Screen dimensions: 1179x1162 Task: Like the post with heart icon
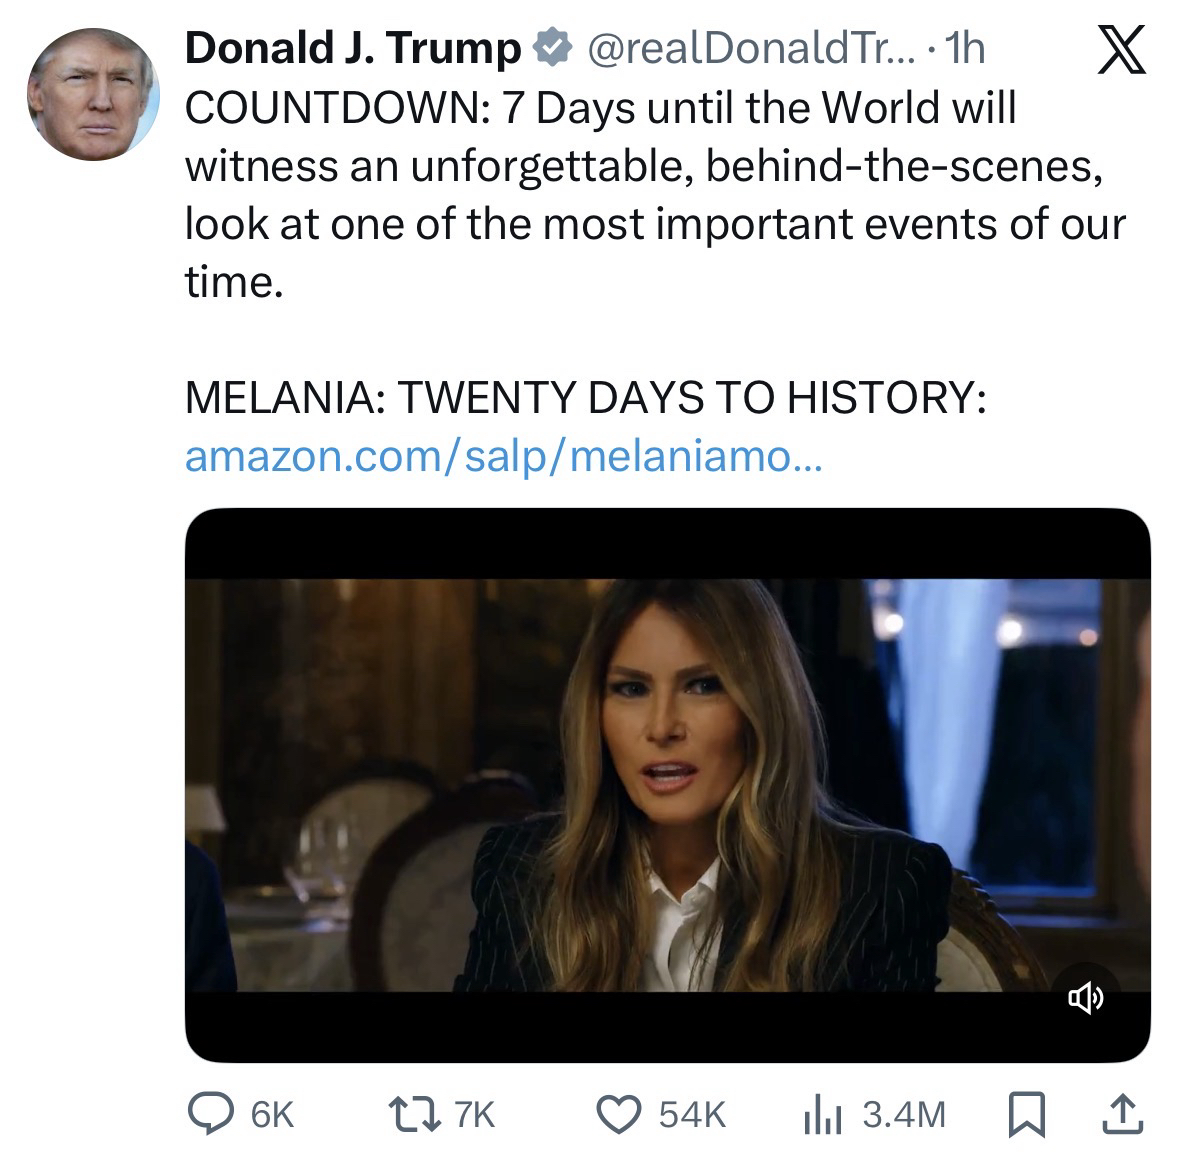(x=619, y=1113)
